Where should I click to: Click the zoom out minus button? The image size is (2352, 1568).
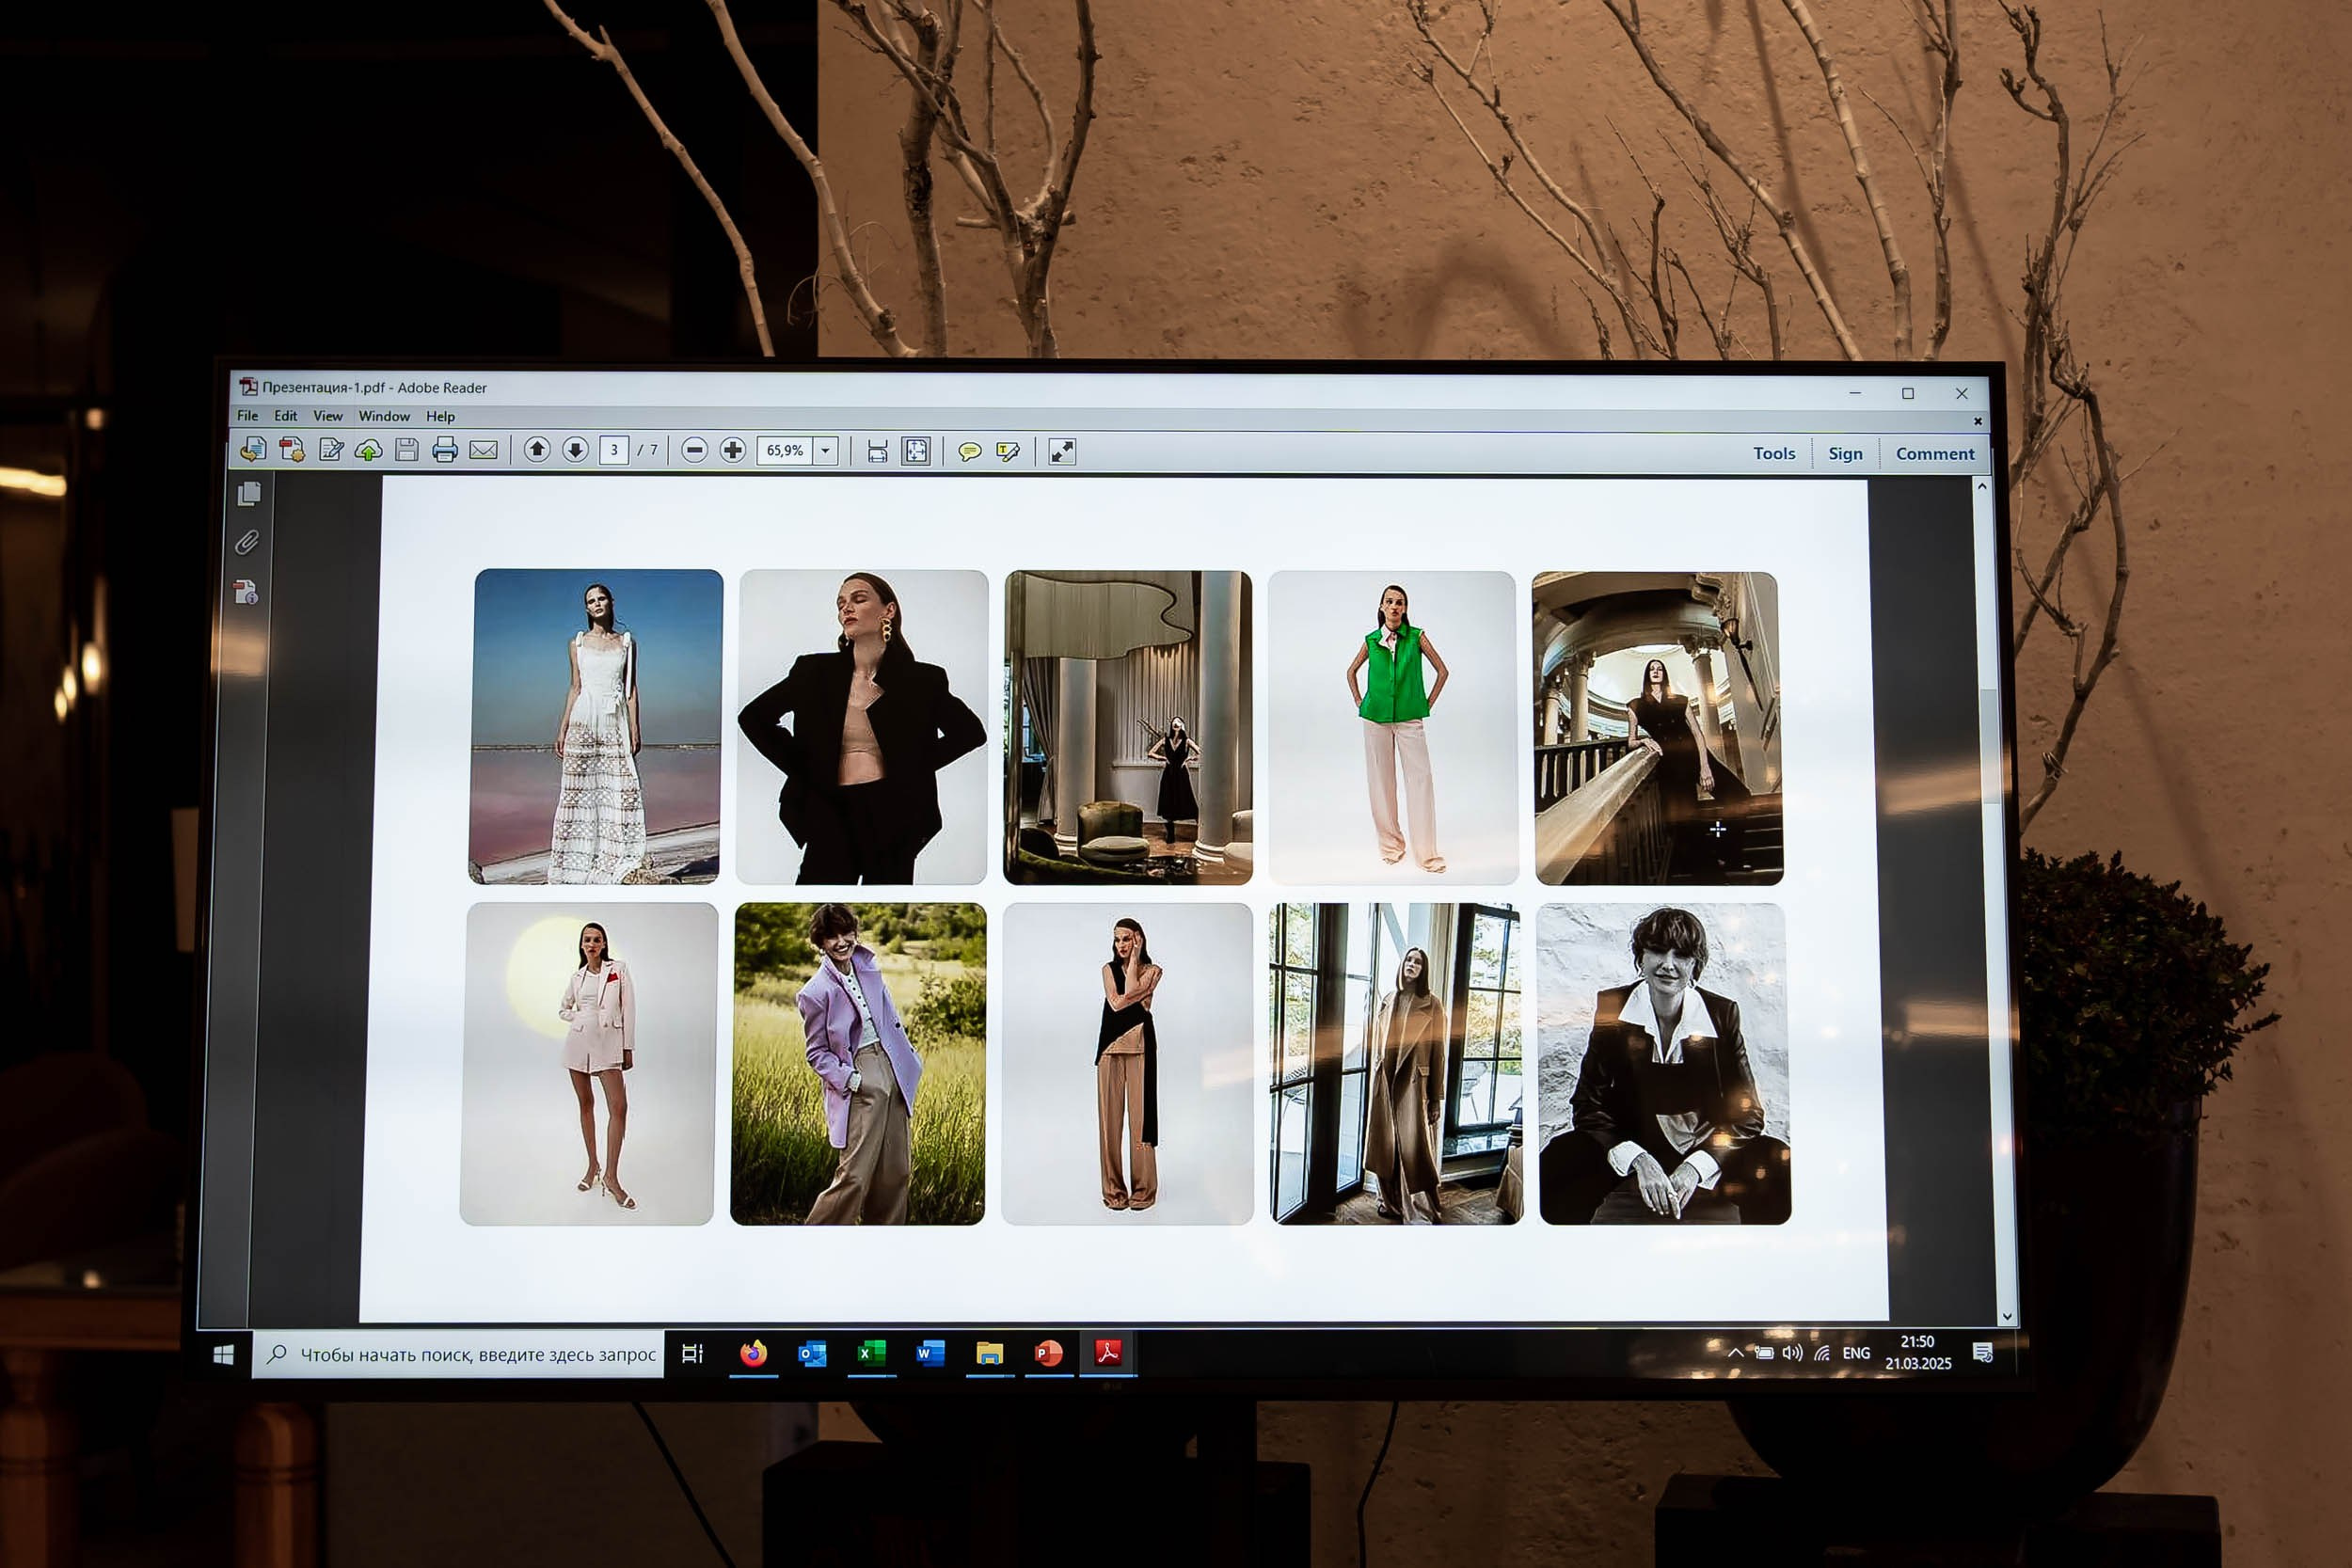[694, 451]
